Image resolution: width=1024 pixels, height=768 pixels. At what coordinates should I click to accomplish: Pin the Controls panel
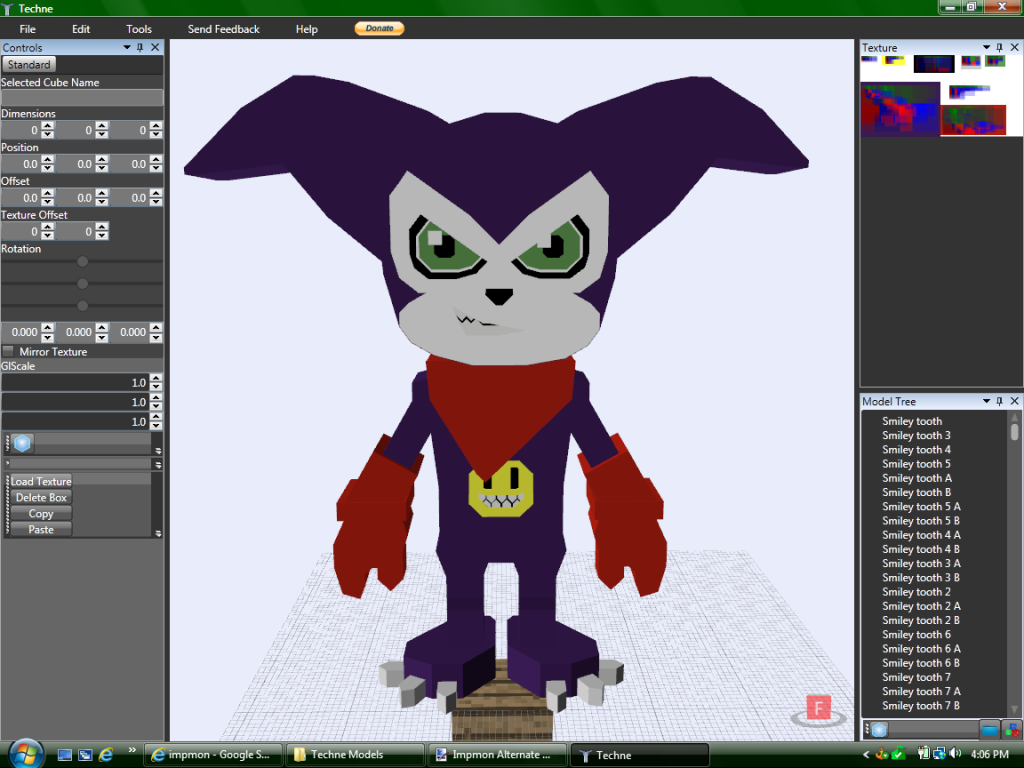140,48
